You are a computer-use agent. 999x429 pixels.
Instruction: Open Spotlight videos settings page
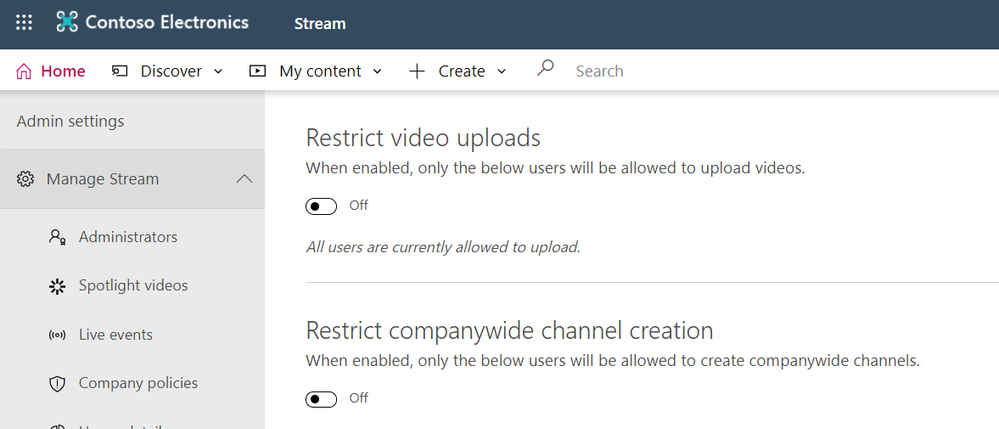[x=133, y=286]
